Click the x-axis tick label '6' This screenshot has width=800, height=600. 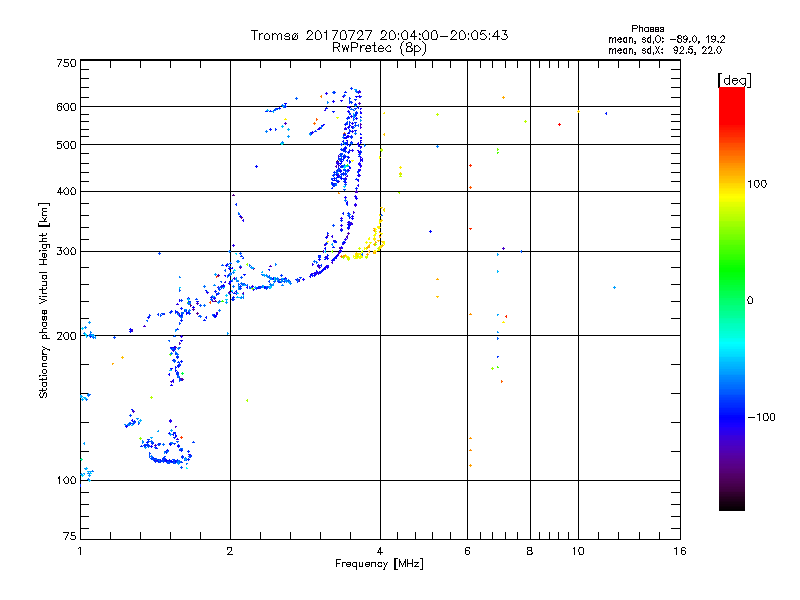[467, 551]
